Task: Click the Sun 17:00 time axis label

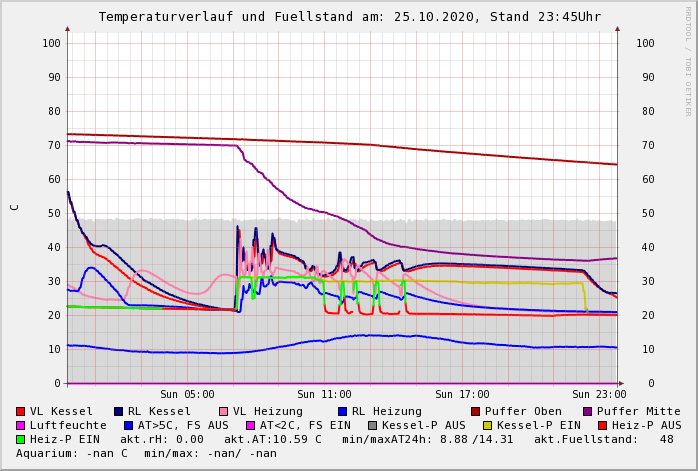Action: point(462,394)
